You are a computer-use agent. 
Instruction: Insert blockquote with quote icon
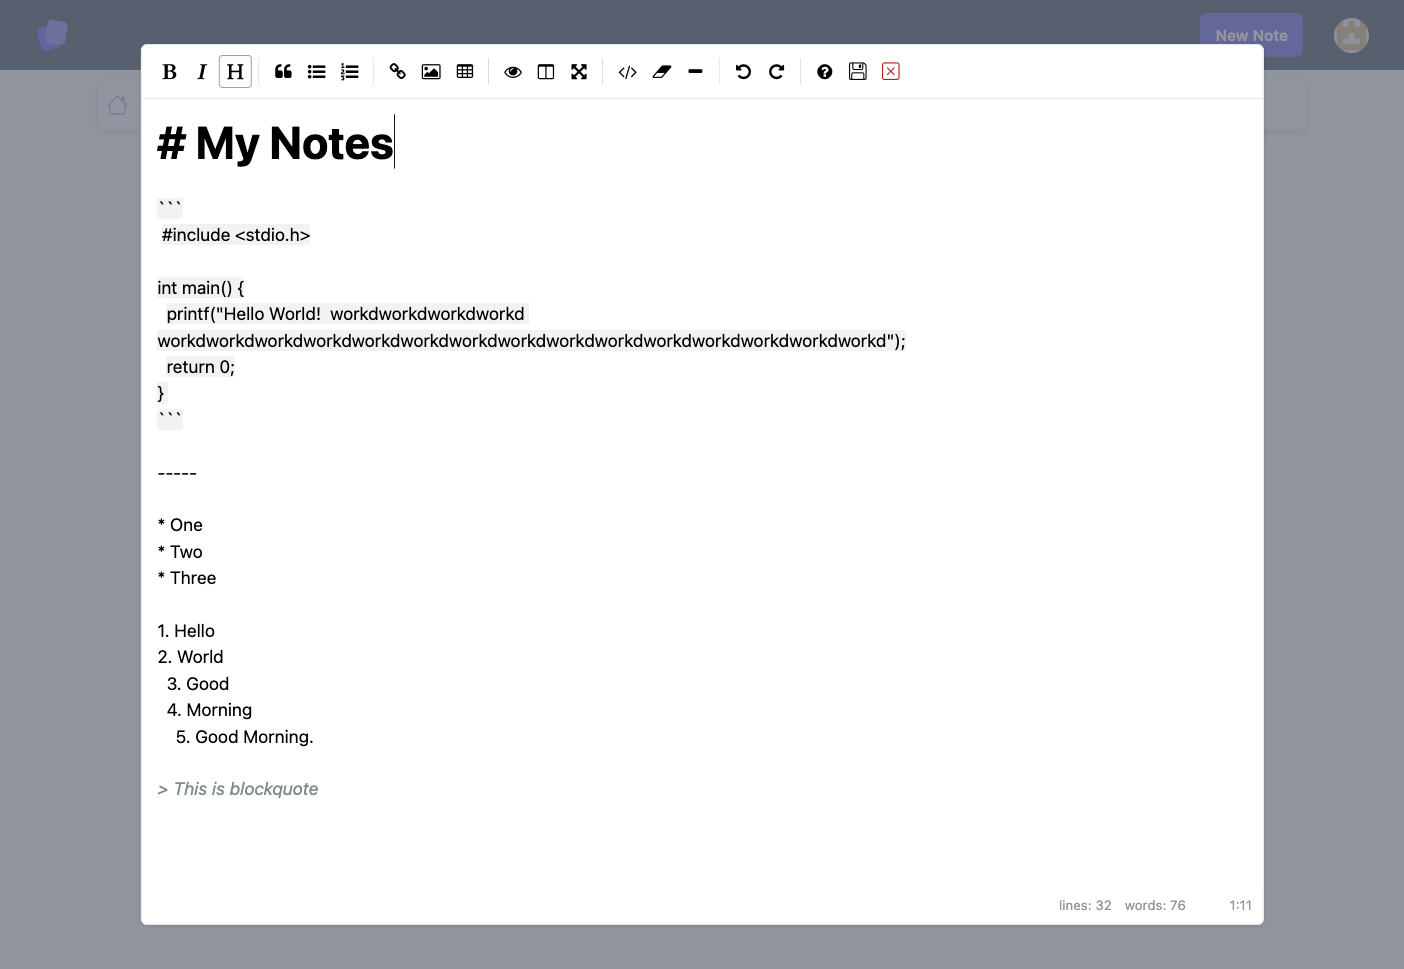(x=283, y=72)
